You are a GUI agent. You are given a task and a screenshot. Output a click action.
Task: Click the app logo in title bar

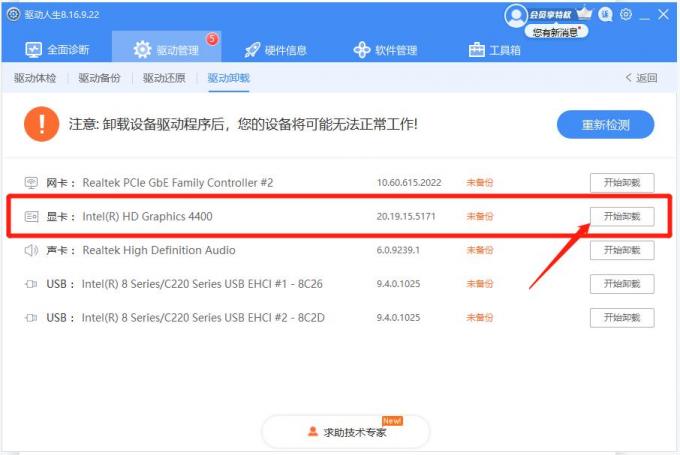[x=13, y=14]
